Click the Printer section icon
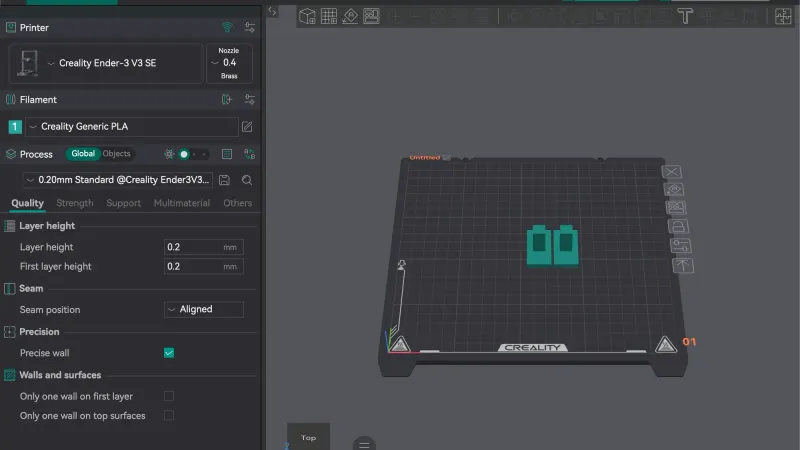This screenshot has width=800, height=450. [x=11, y=27]
